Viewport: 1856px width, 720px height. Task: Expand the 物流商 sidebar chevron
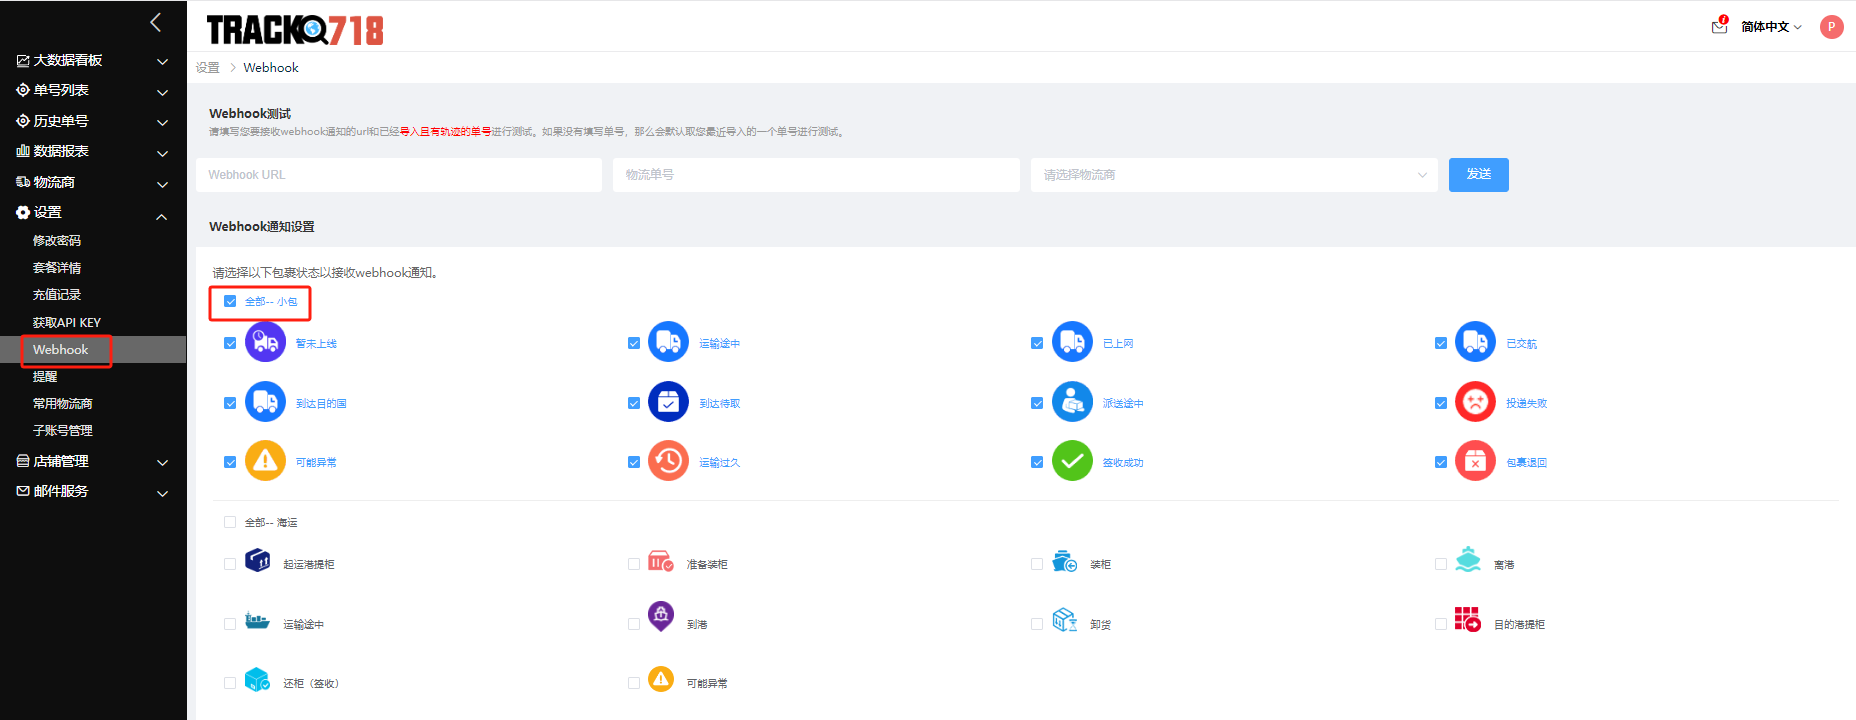(x=162, y=185)
